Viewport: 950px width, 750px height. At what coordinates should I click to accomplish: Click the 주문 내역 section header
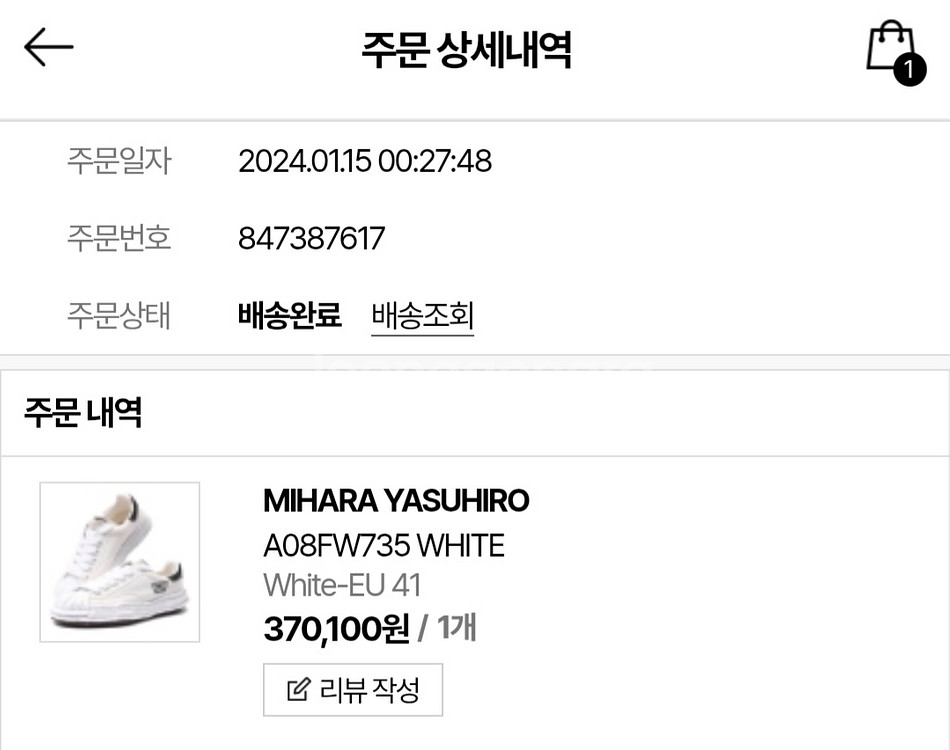83,412
